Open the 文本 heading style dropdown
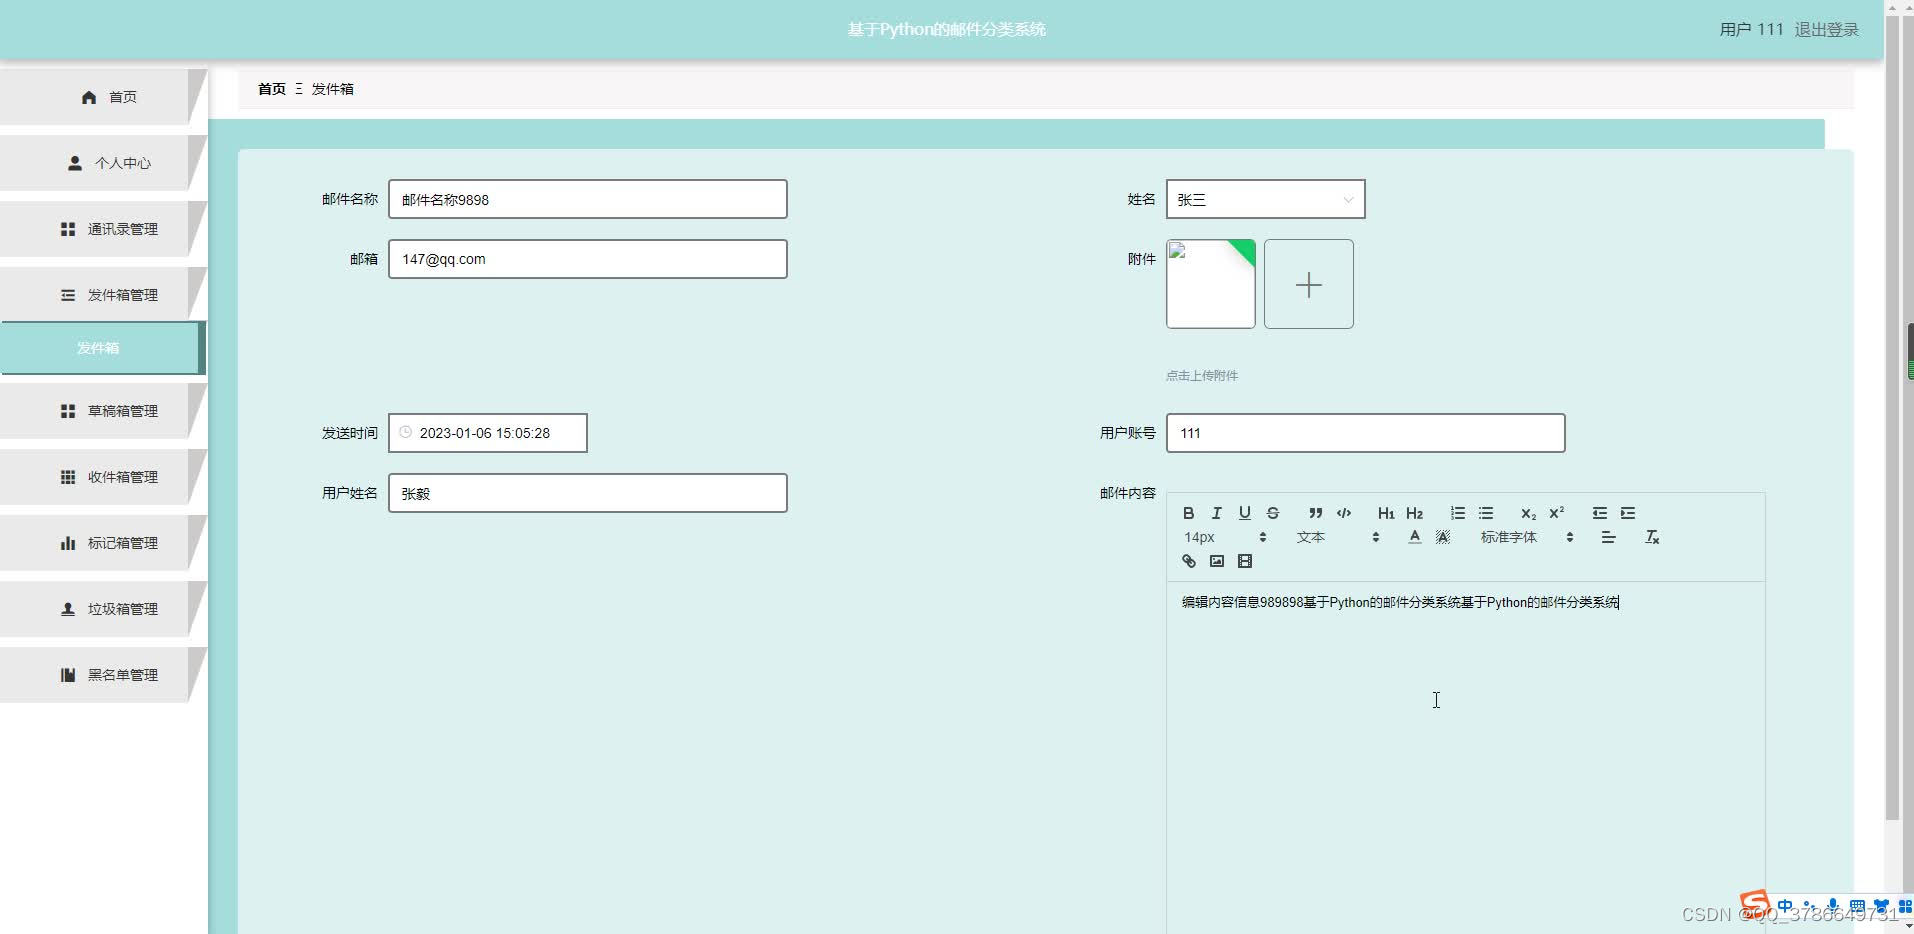 [1337, 537]
